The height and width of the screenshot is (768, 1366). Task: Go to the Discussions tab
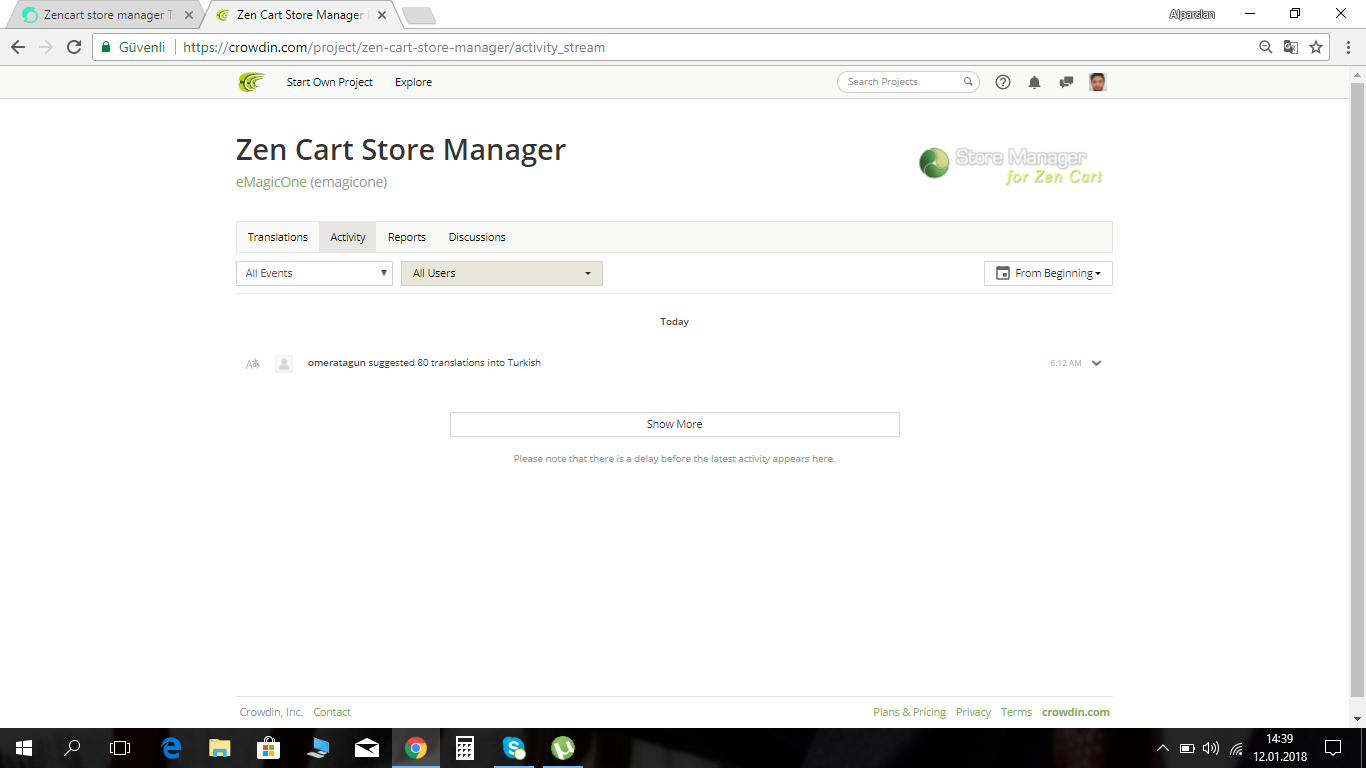(x=477, y=237)
